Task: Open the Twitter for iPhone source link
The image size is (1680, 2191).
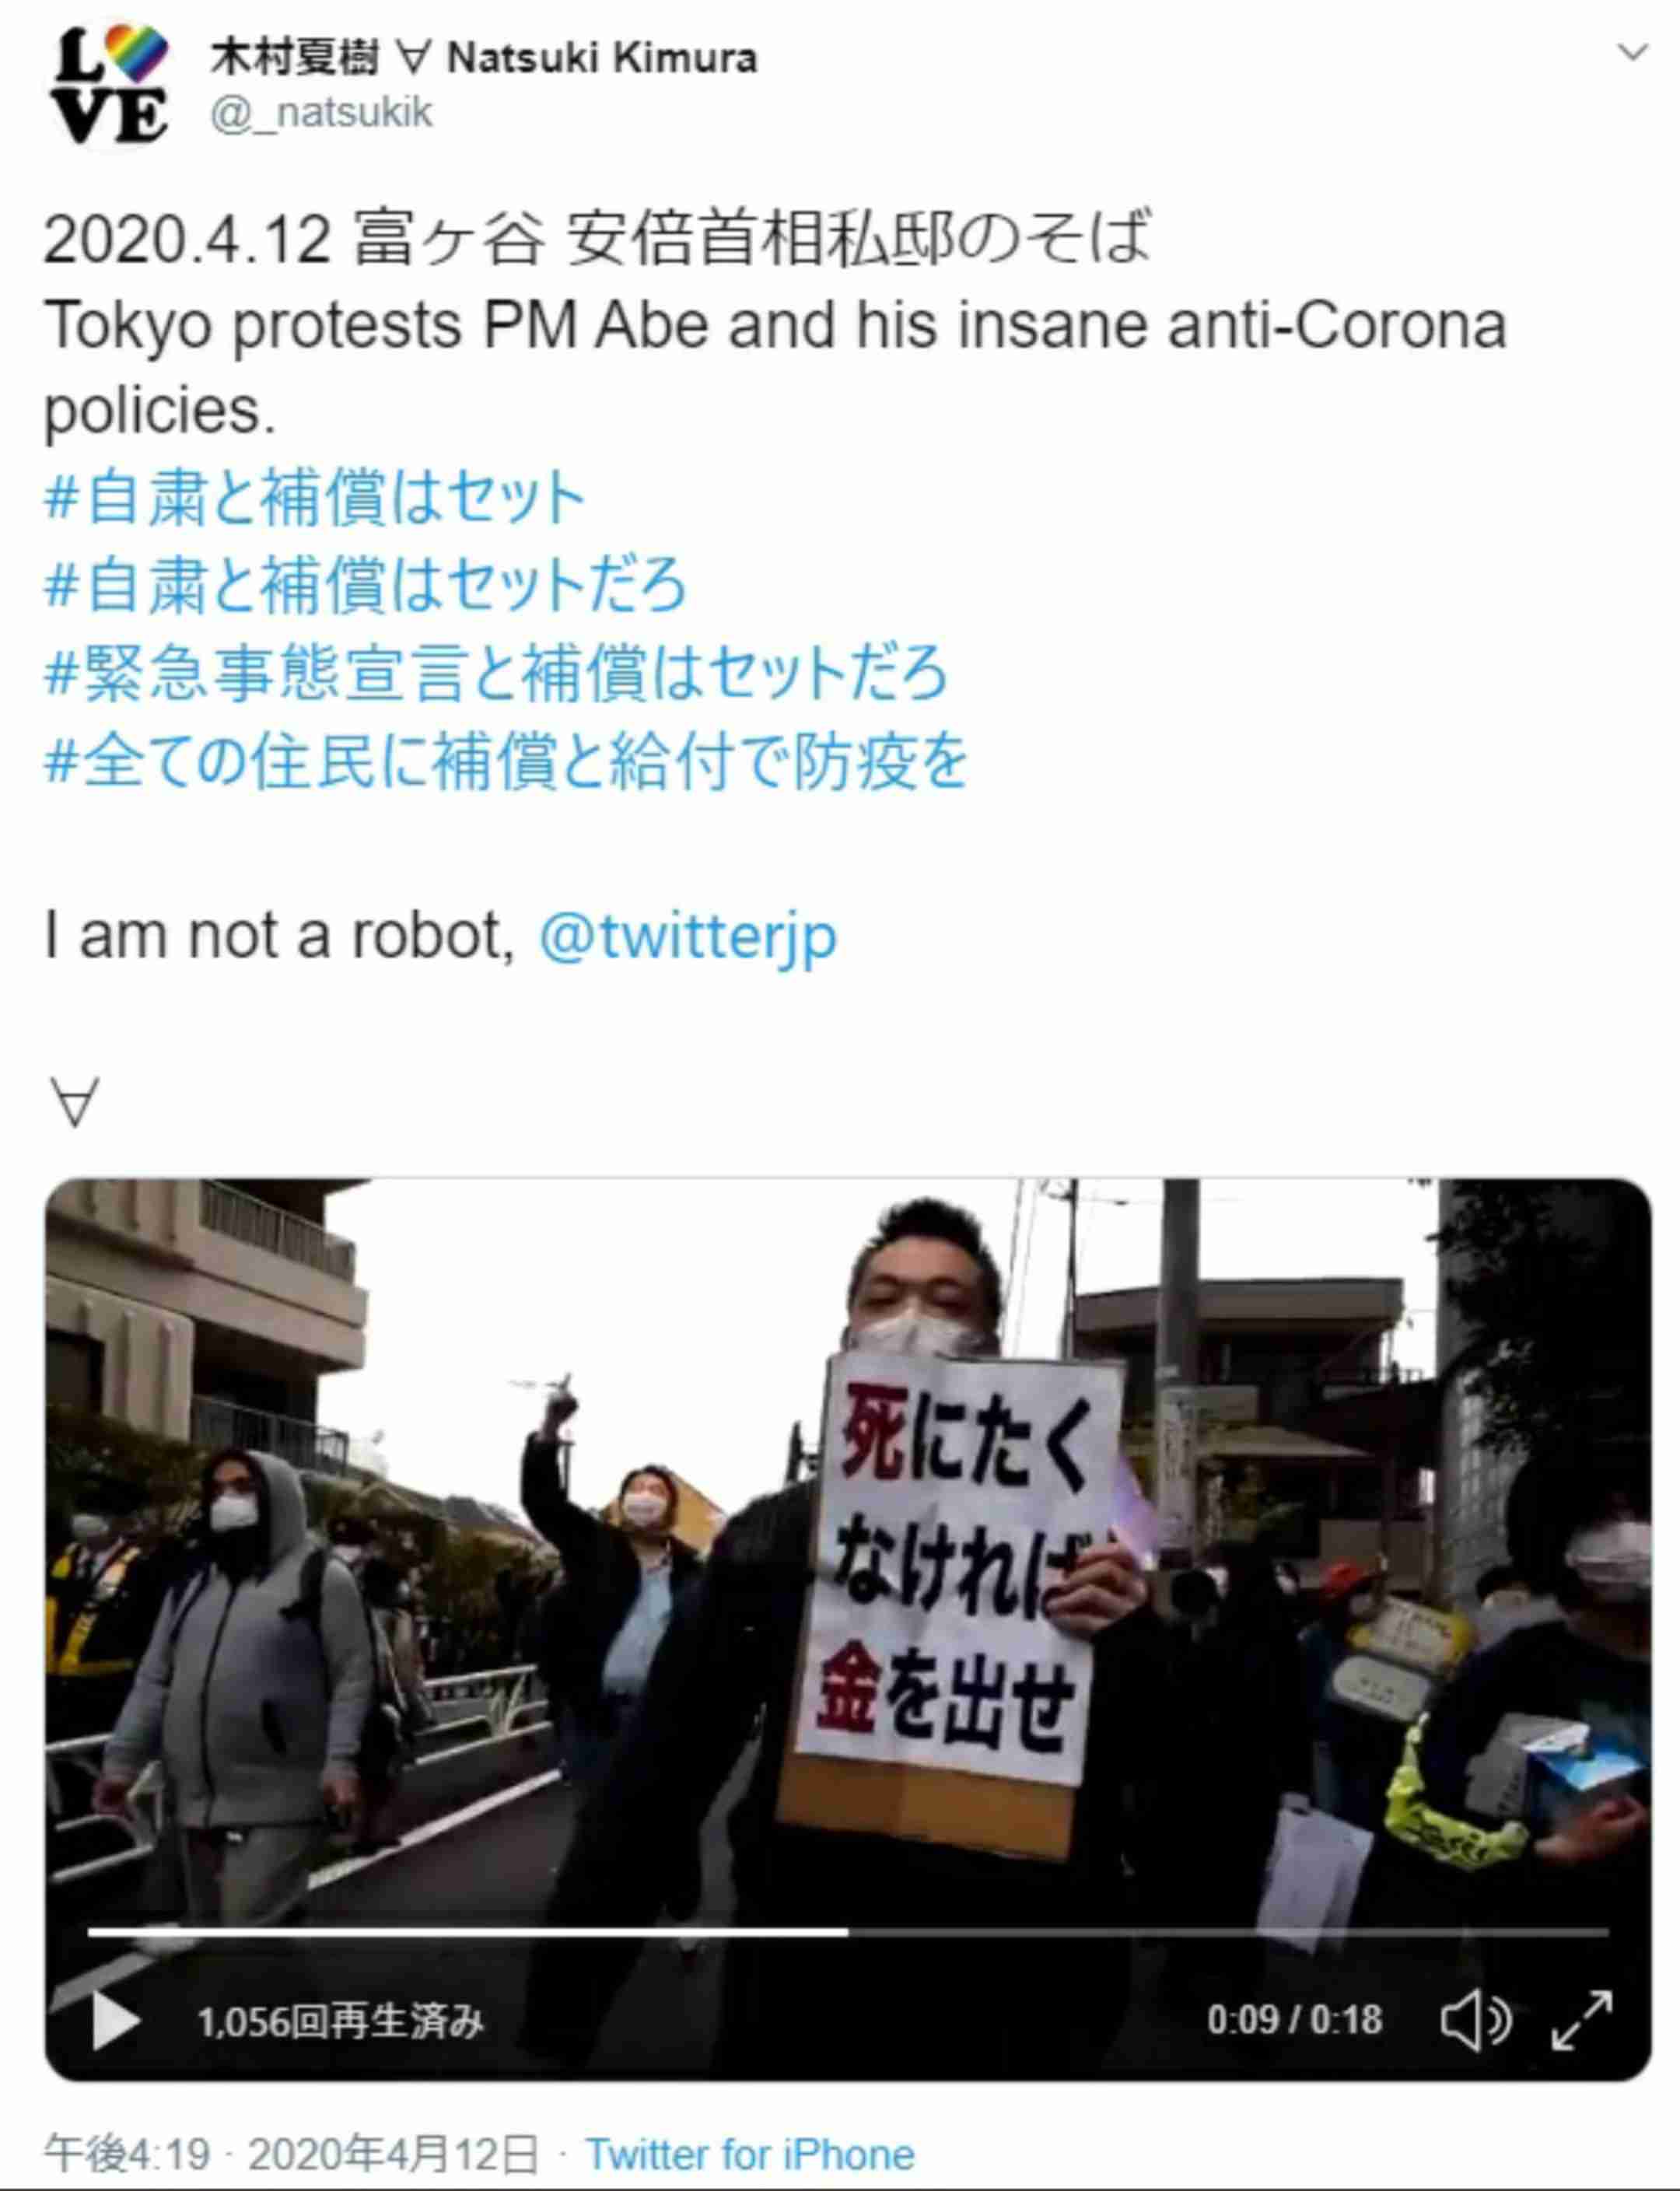Action: point(750,2154)
